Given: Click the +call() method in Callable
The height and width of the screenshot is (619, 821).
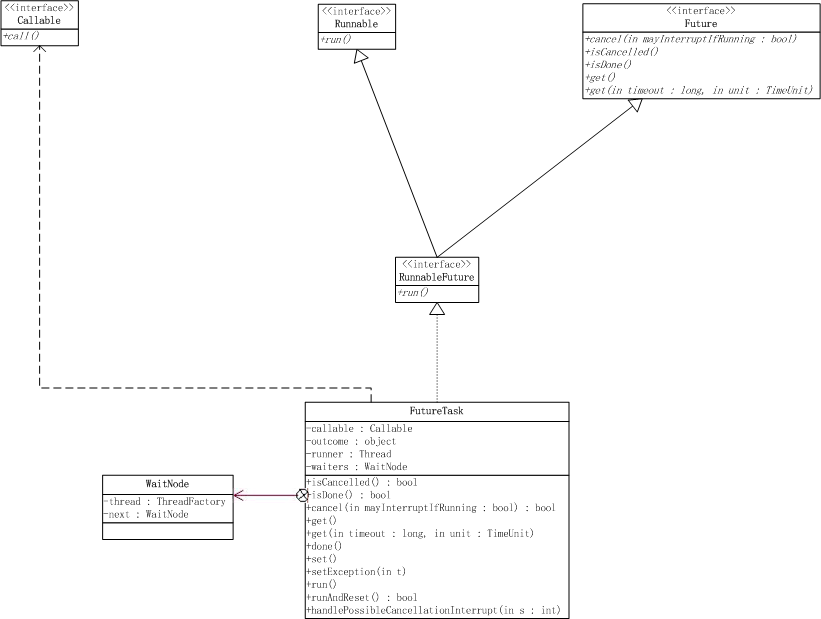Looking at the screenshot, I should [x=21, y=36].
